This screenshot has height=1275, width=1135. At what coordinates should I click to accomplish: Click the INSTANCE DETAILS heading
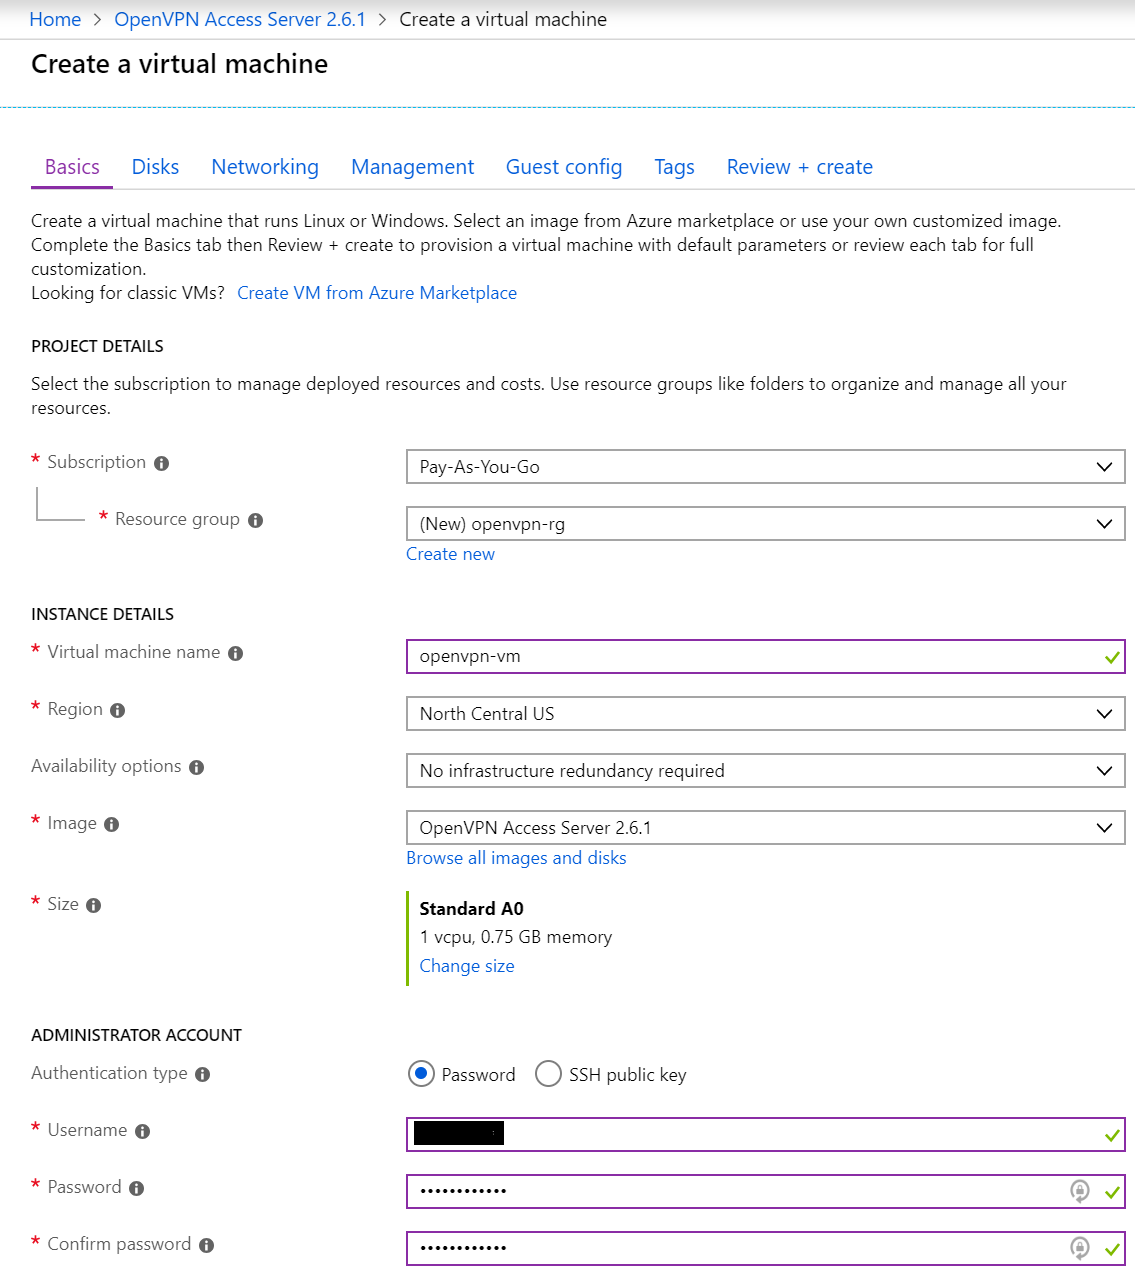click(102, 614)
